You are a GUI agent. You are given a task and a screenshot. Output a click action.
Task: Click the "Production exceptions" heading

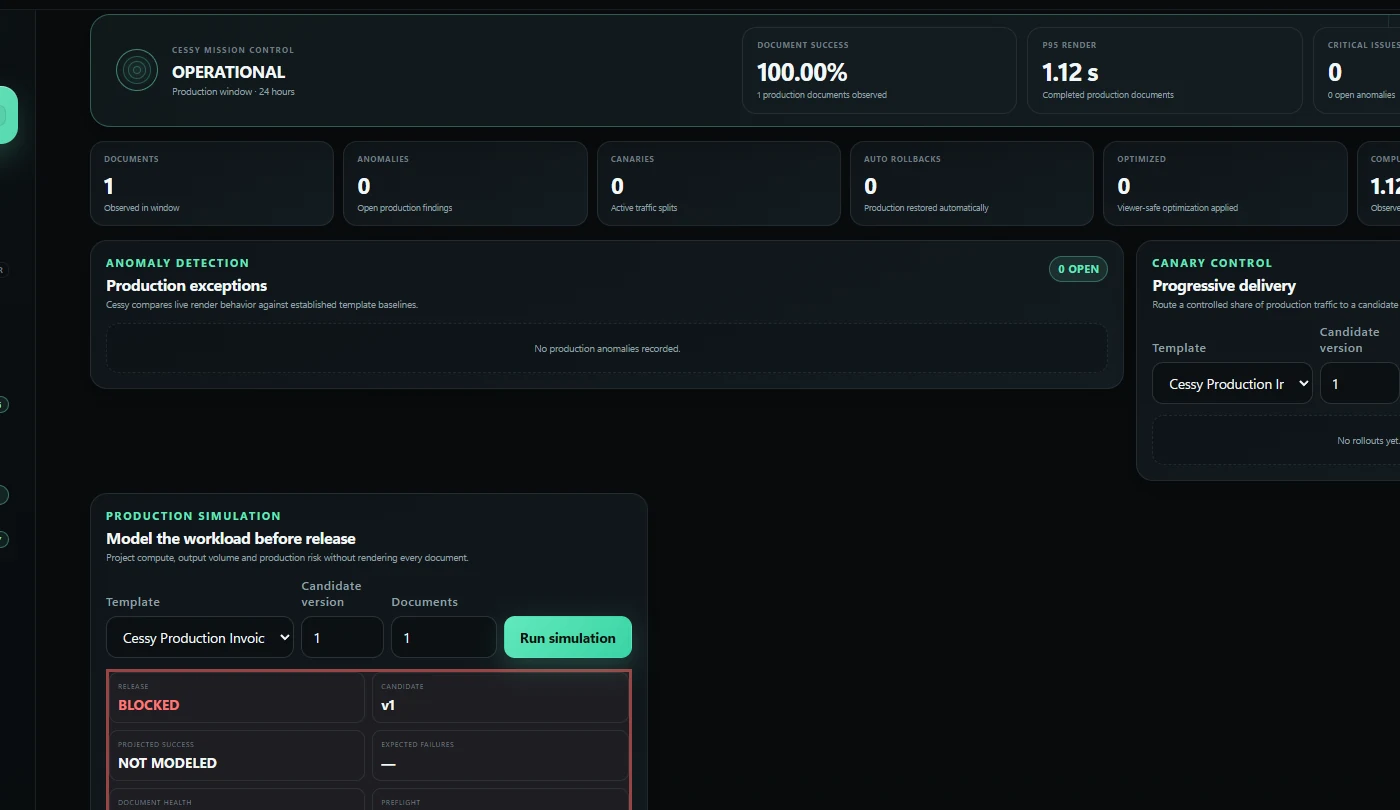(187, 285)
